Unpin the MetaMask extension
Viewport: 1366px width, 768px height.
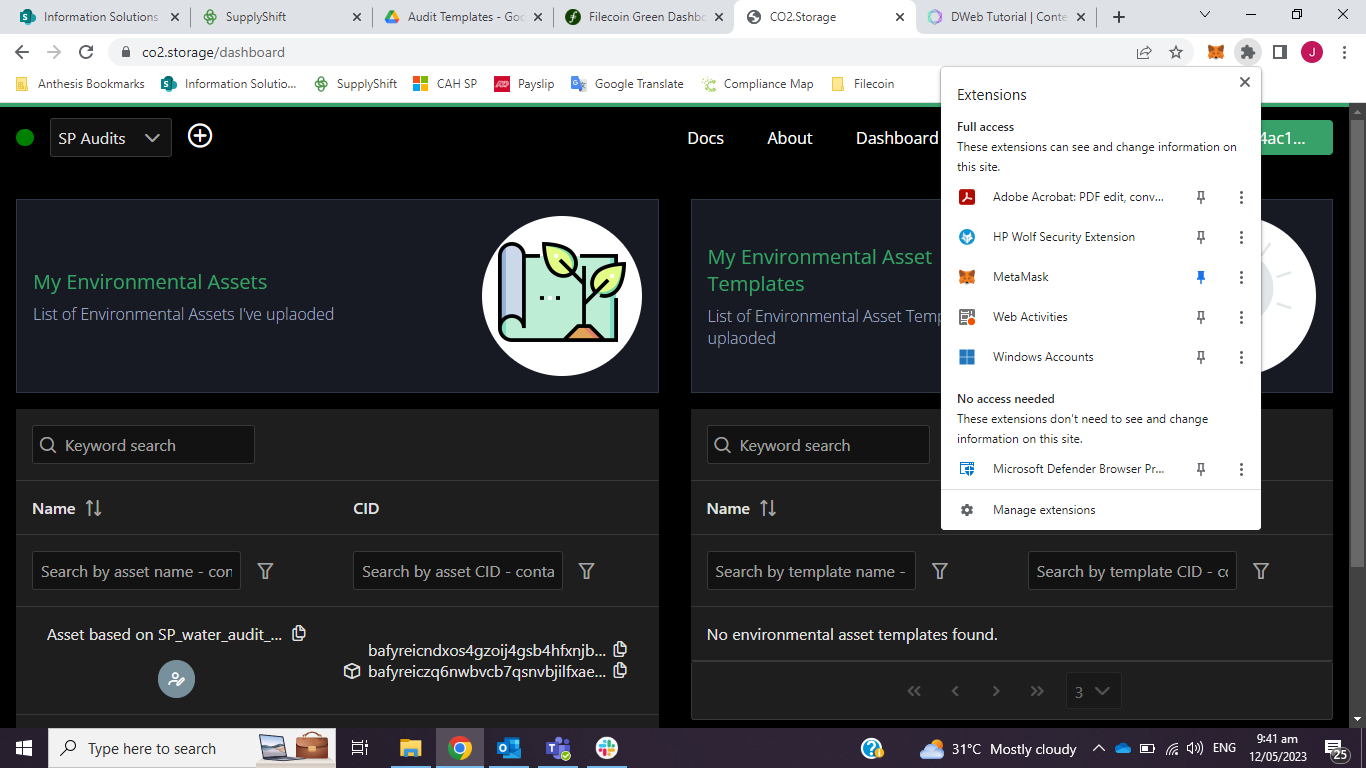point(1200,277)
